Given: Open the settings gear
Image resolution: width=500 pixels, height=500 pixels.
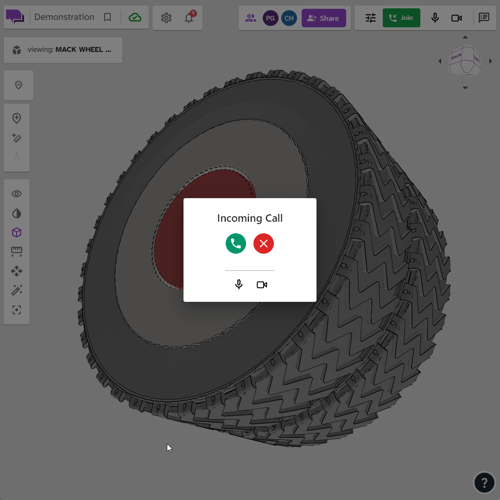Looking at the screenshot, I should 166,18.
